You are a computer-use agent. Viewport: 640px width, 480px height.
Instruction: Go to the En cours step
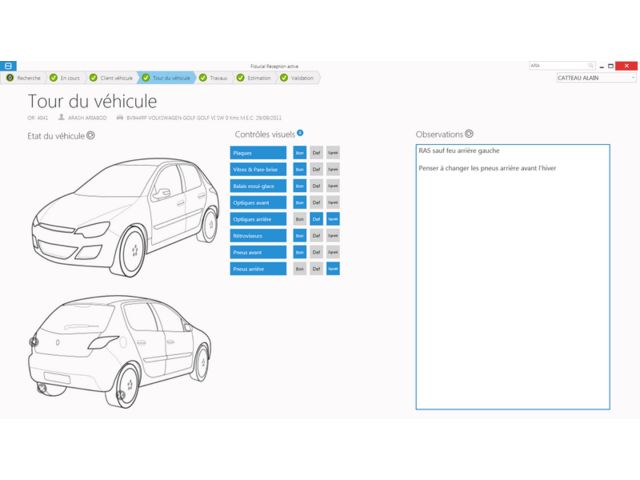(x=65, y=78)
